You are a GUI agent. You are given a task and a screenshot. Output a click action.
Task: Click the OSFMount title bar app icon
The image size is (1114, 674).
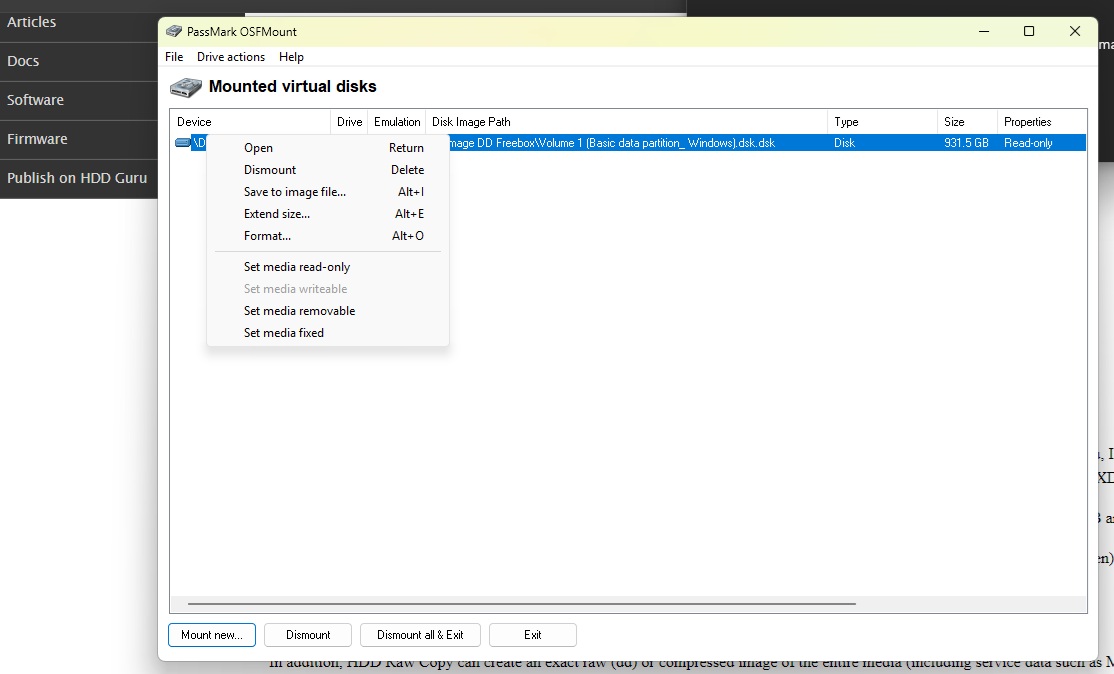174,31
